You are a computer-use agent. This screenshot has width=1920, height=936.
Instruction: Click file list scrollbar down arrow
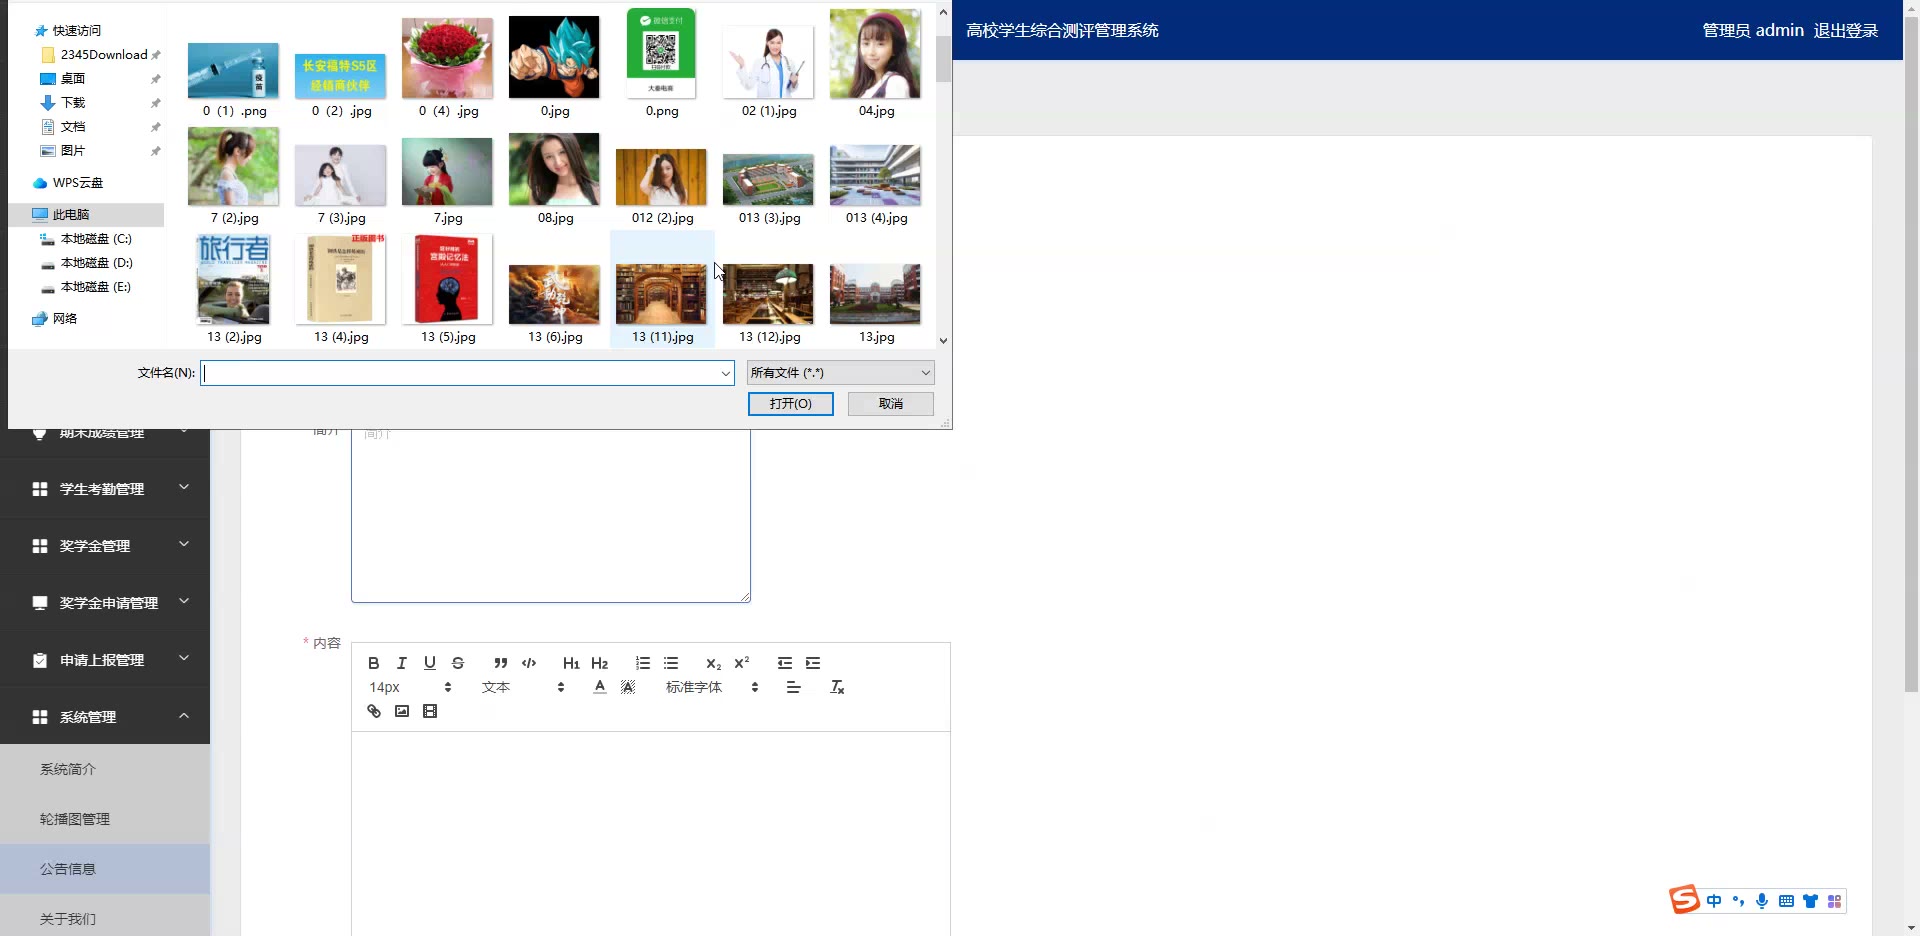[943, 340]
